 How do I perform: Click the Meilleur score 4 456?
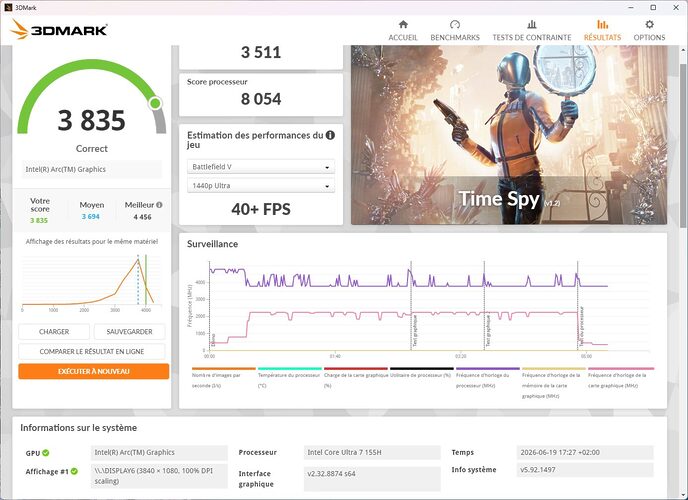tap(142, 217)
